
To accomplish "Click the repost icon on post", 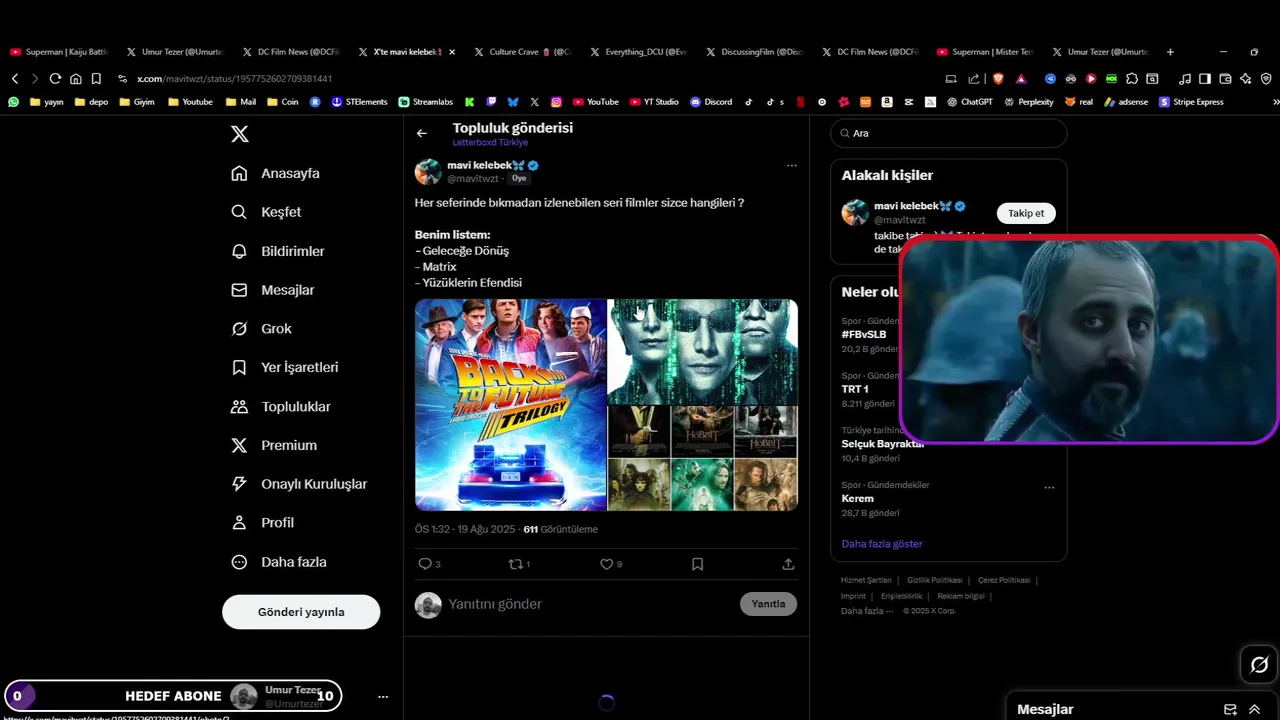I will pos(516,564).
